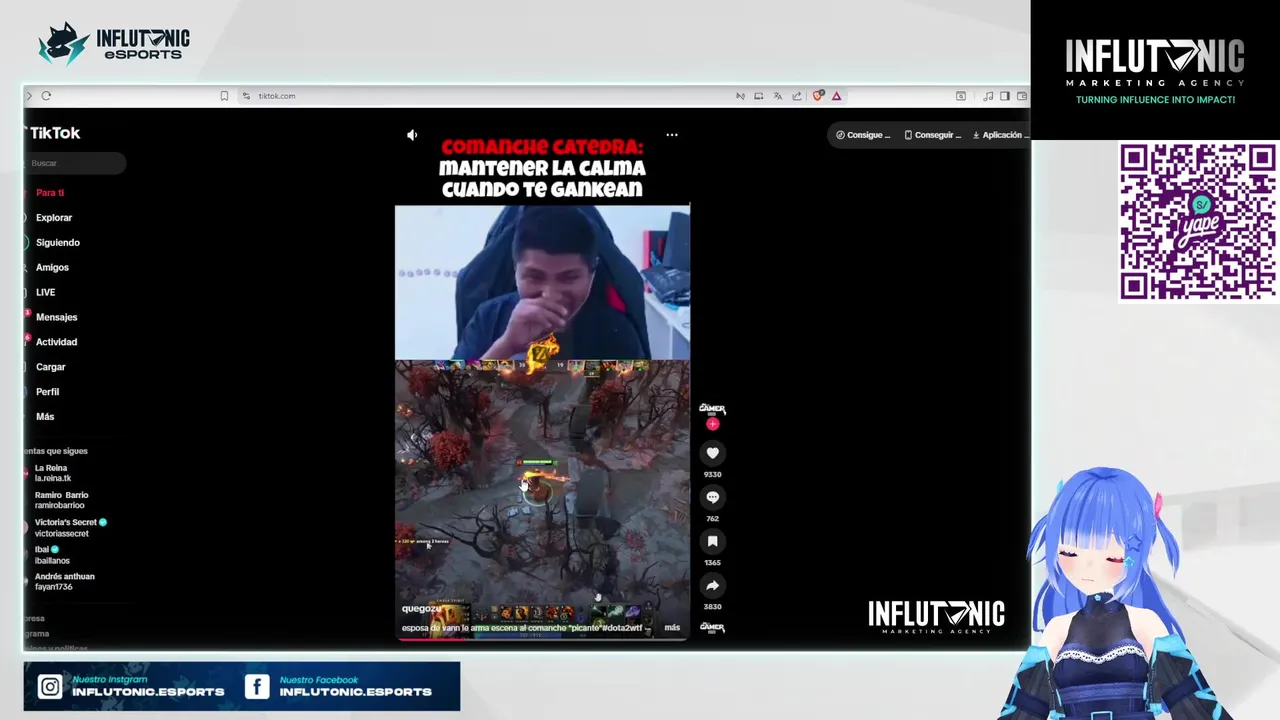
Task: Open Mensajes in the sidebar
Action: pyautogui.click(x=56, y=317)
